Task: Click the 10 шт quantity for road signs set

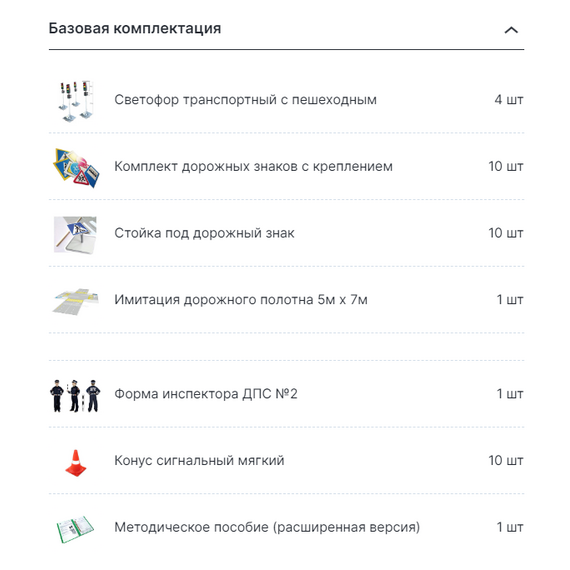Action: click(x=506, y=166)
